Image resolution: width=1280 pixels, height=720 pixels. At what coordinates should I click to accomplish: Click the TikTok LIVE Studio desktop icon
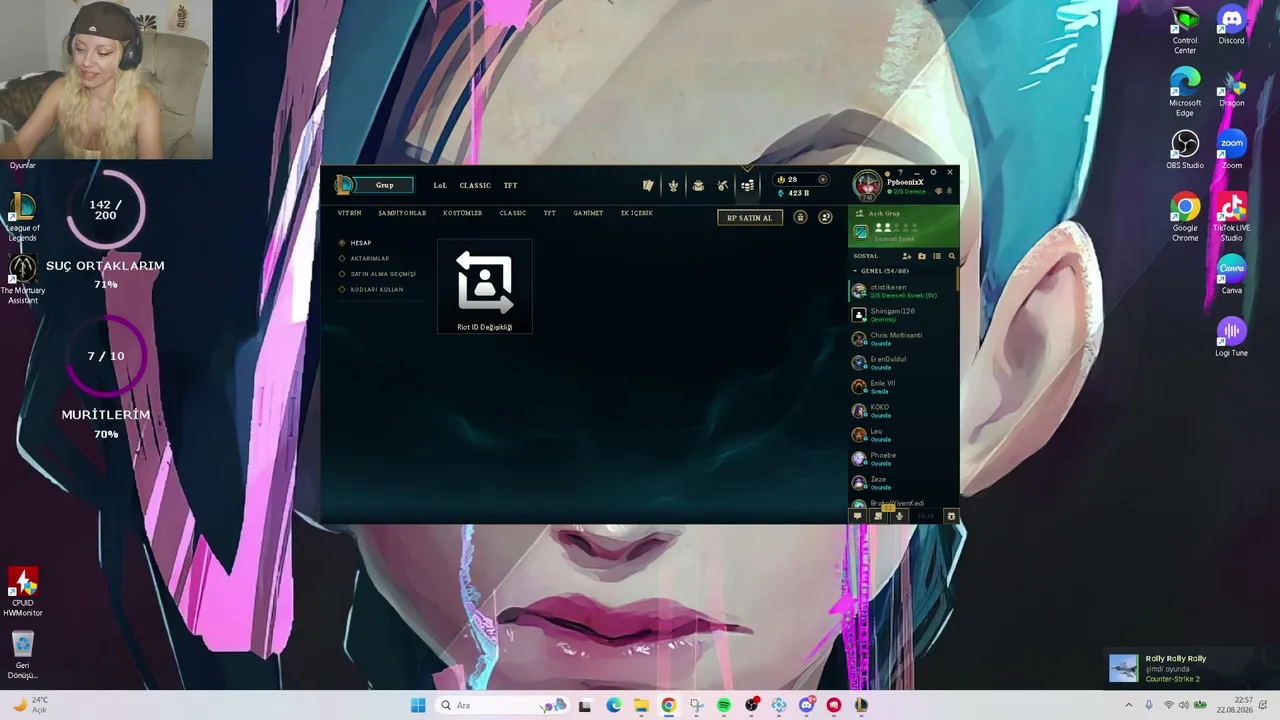tap(1232, 217)
